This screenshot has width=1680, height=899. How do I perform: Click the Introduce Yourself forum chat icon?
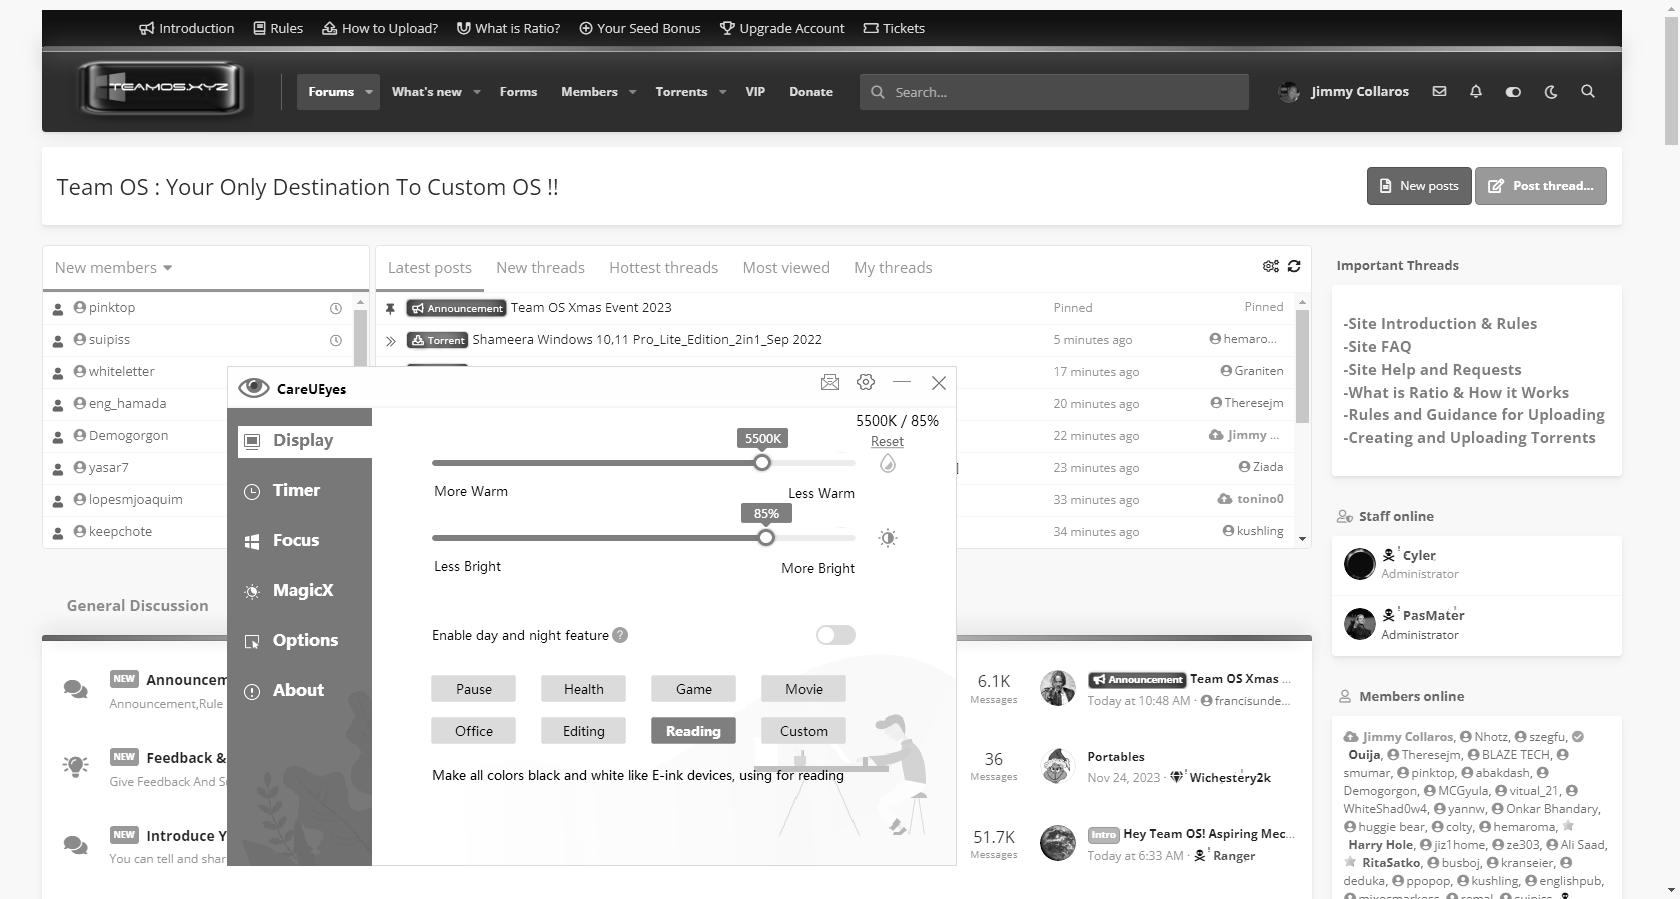point(75,845)
